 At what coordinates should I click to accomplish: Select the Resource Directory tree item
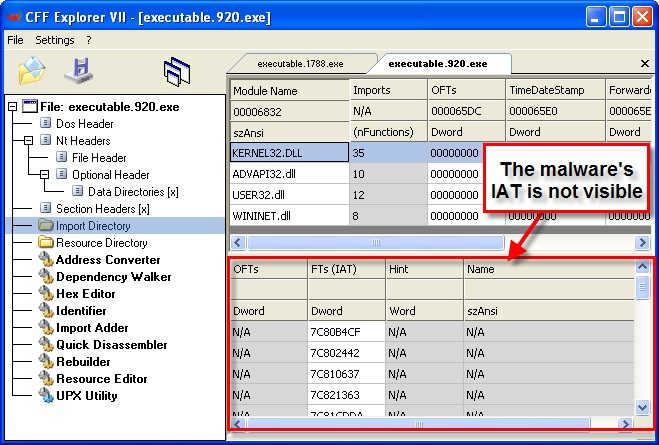101,243
